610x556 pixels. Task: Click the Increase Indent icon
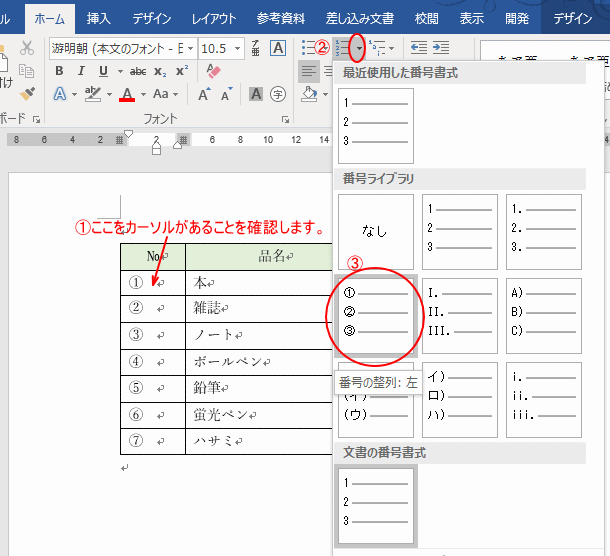click(441, 48)
